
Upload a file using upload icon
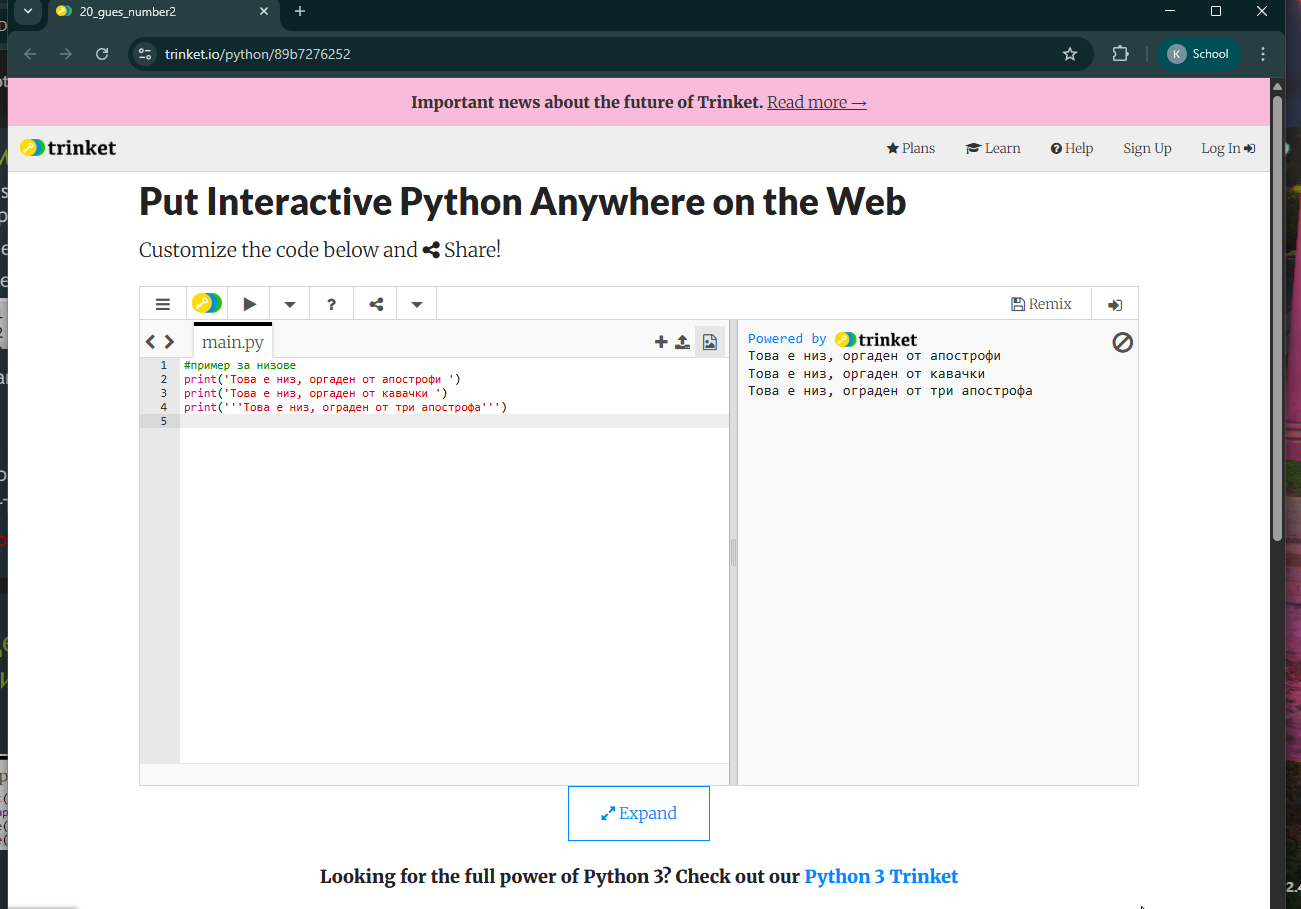(682, 342)
